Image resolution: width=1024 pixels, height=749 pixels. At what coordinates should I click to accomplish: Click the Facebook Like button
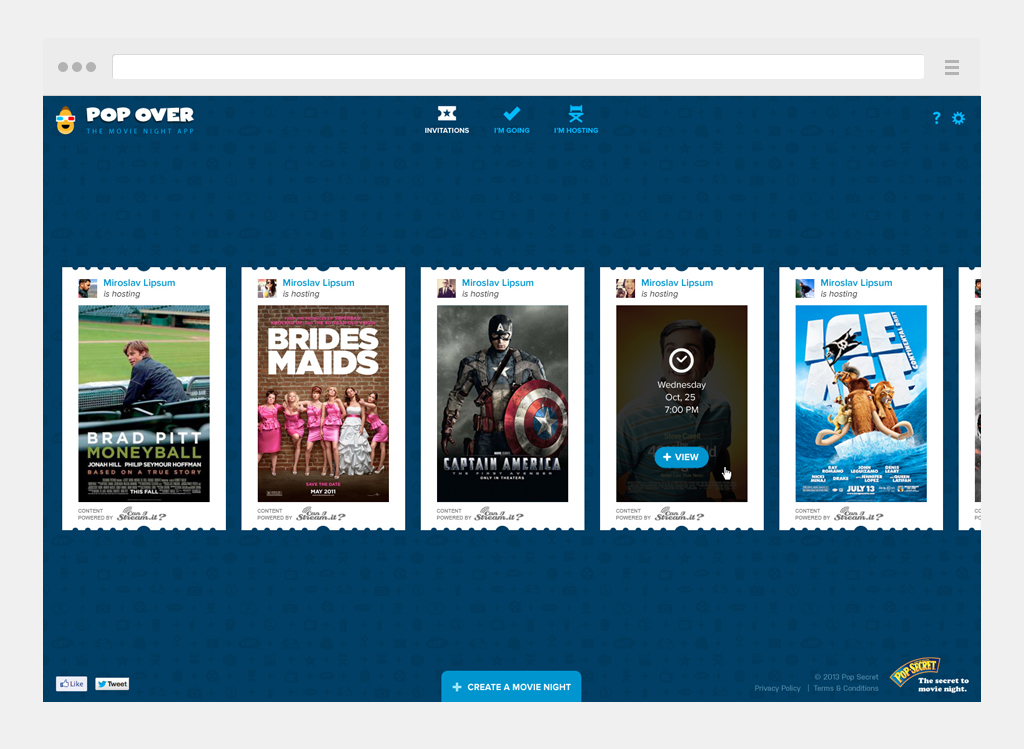[71, 684]
